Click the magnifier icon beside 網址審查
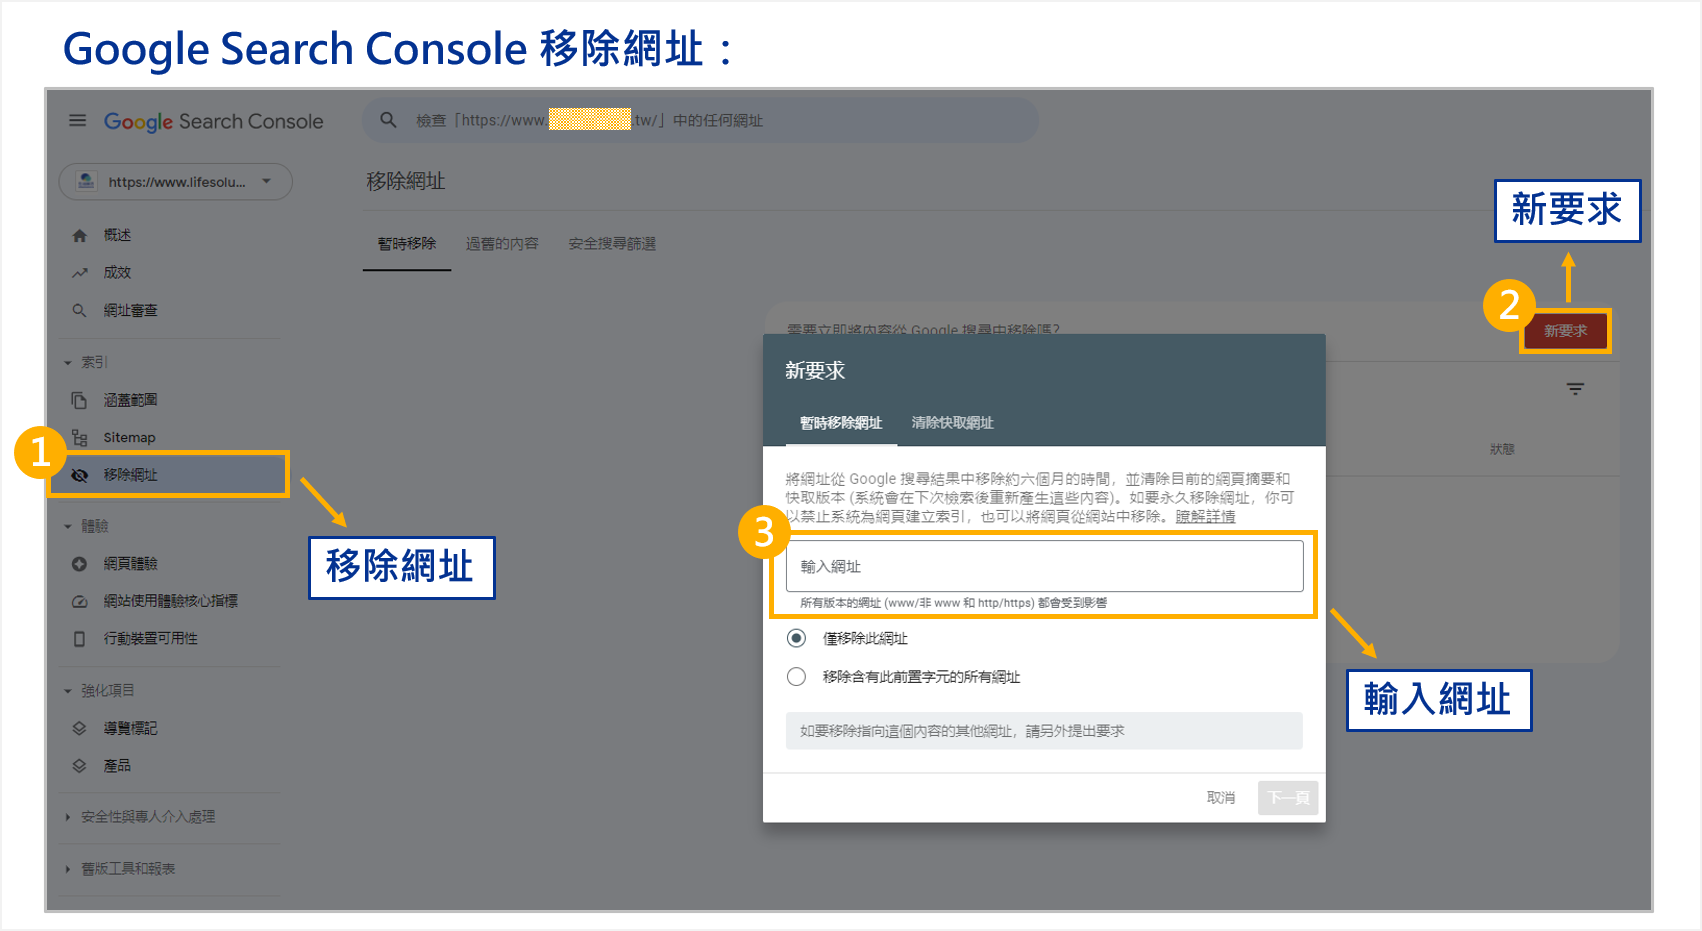The image size is (1702, 931). coord(79,311)
